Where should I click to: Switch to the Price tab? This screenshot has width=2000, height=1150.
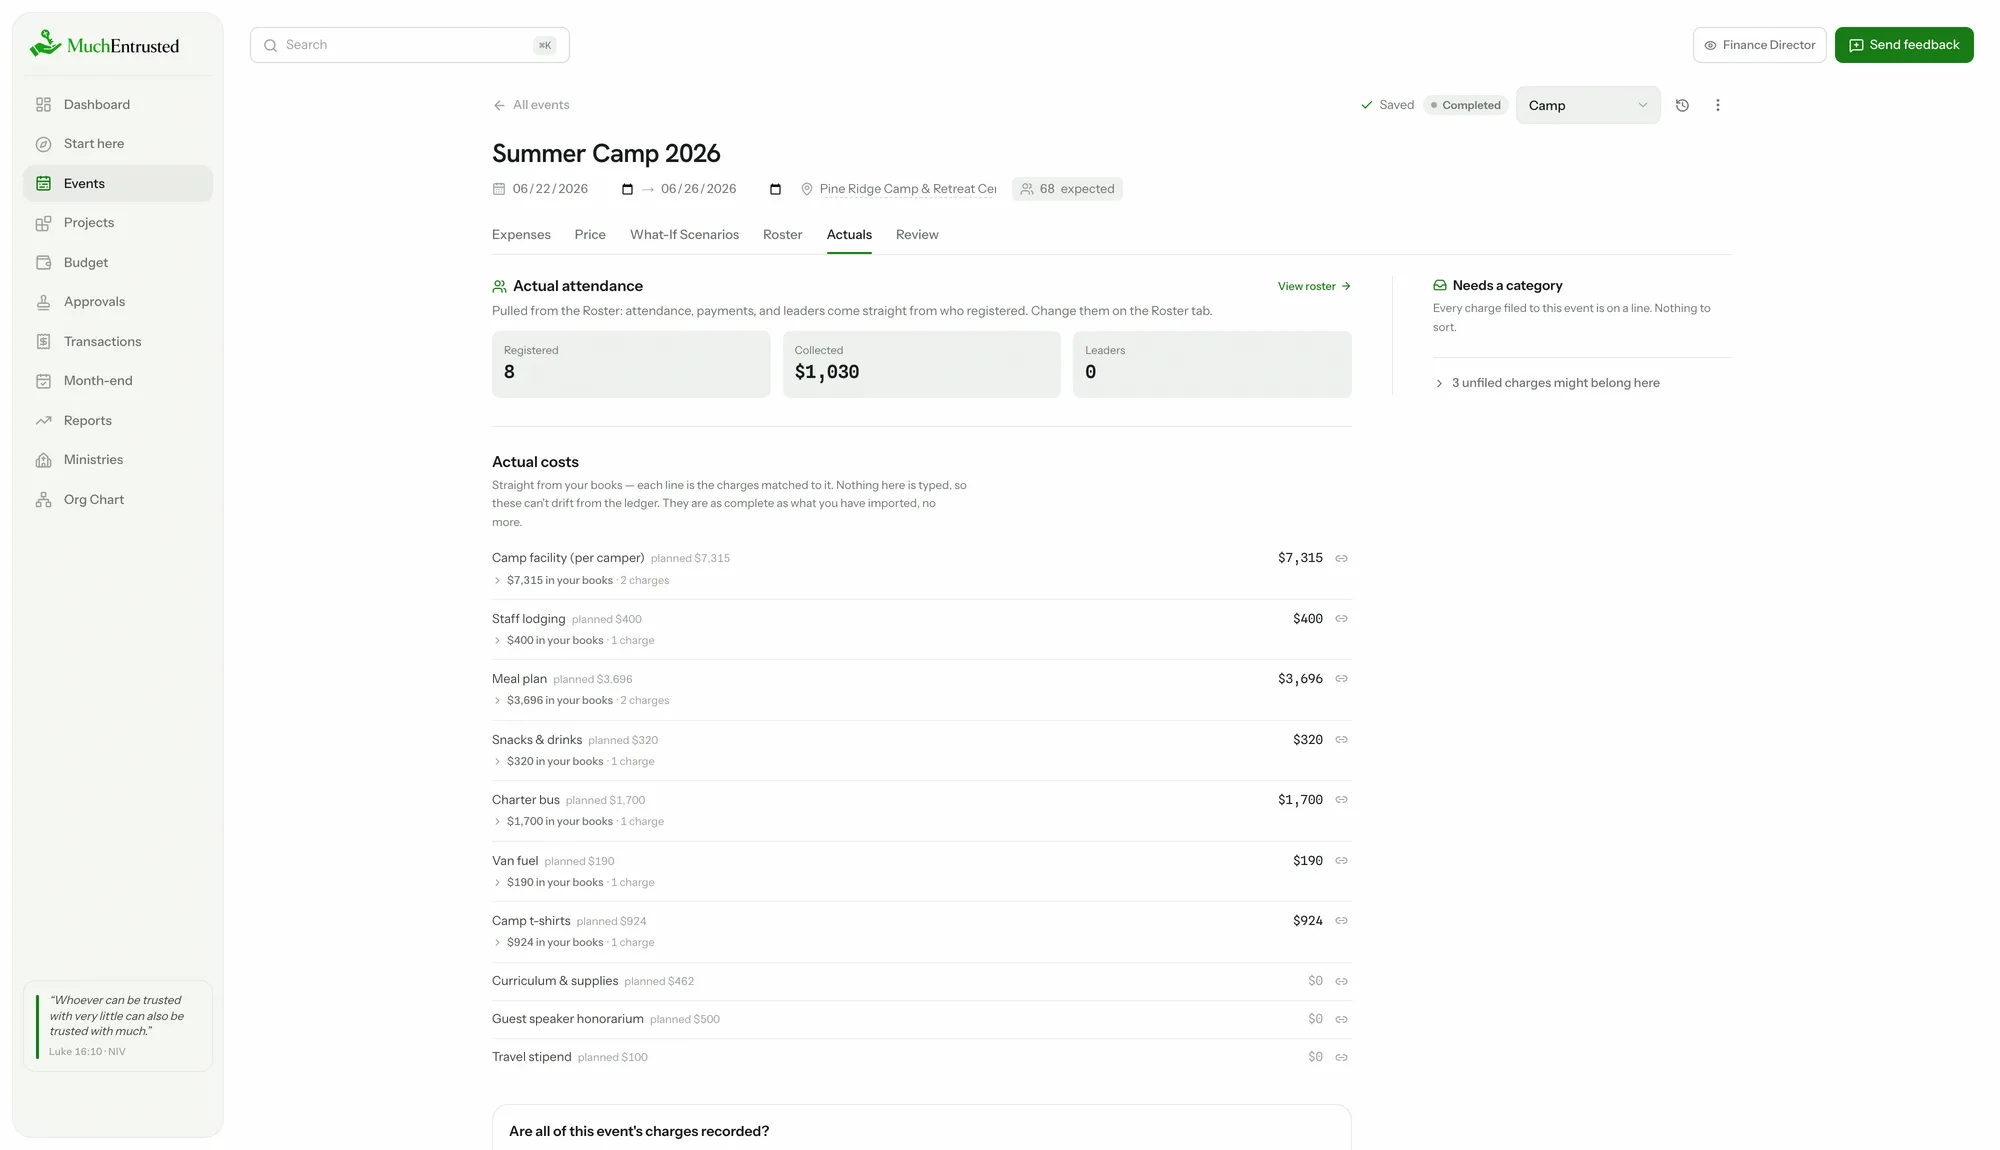[x=590, y=235]
